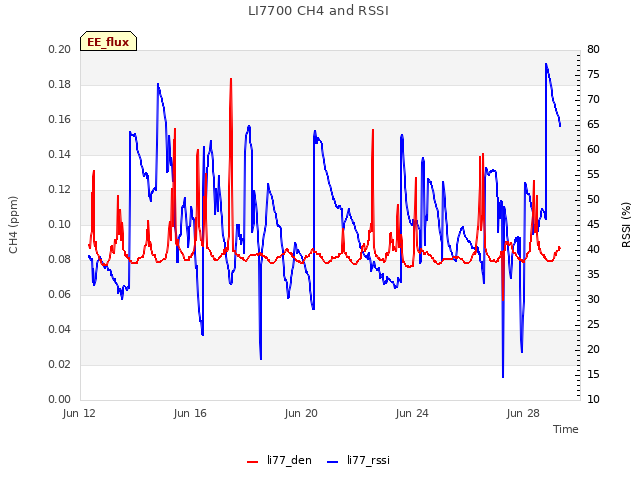Click the RSSI (%) axis label
This screenshot has width=640, height=480.
pos(626,224)
